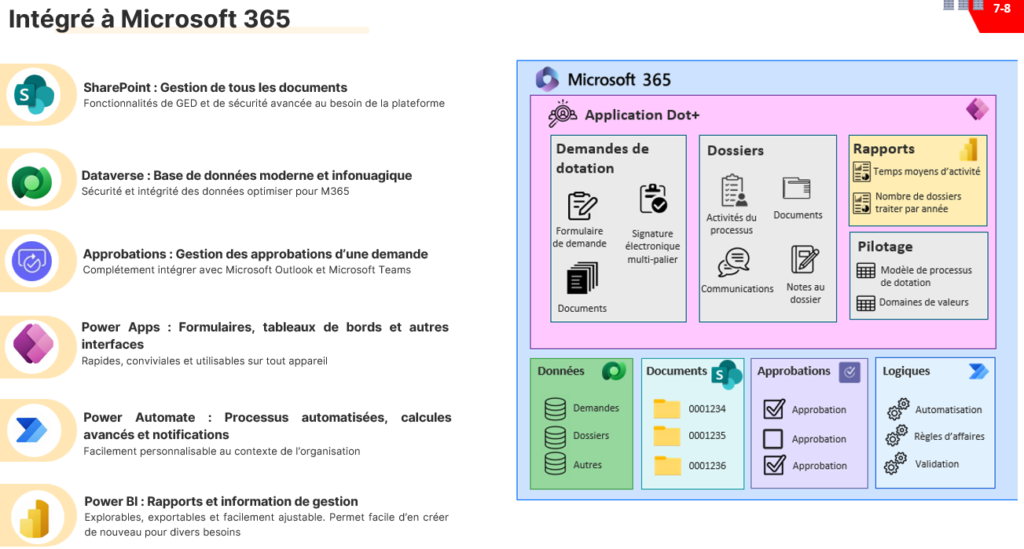Select the Communications chat bubble icon

coord(733,262)
